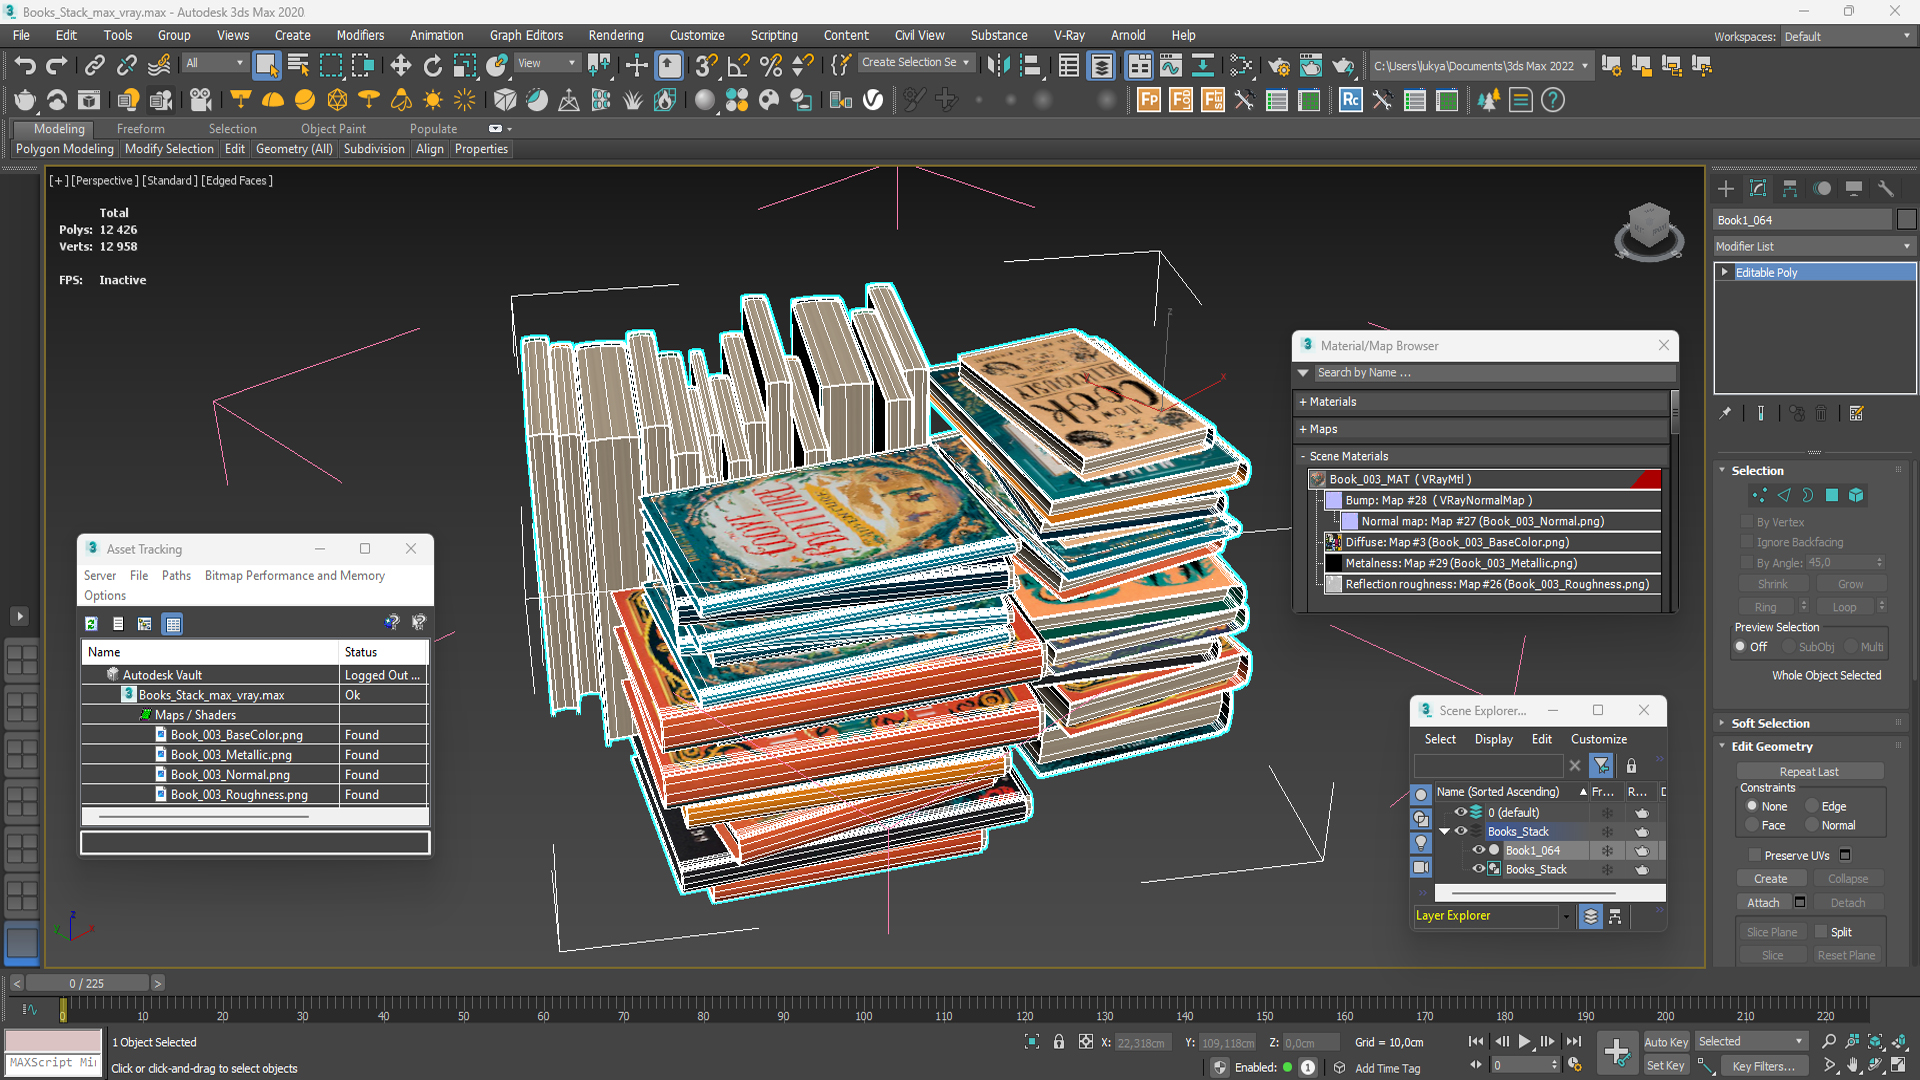Viewport: 1920px width, 1080px height.
Task: Click the Undo arrow icon
Action: [x=25, y=66]
